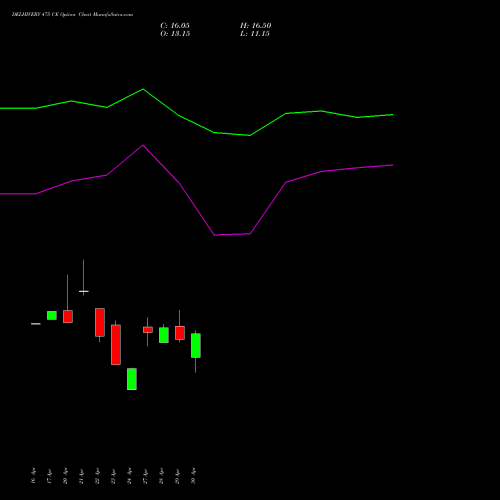Image resolution: width=500 pixels, height=500 pixels.
Task: Select the green candle for 28 Apr
Action: (x=164, y=335)
